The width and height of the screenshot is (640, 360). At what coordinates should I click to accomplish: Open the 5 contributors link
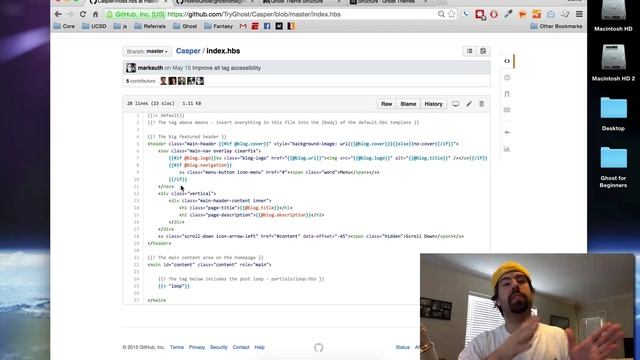pos(141,81)
